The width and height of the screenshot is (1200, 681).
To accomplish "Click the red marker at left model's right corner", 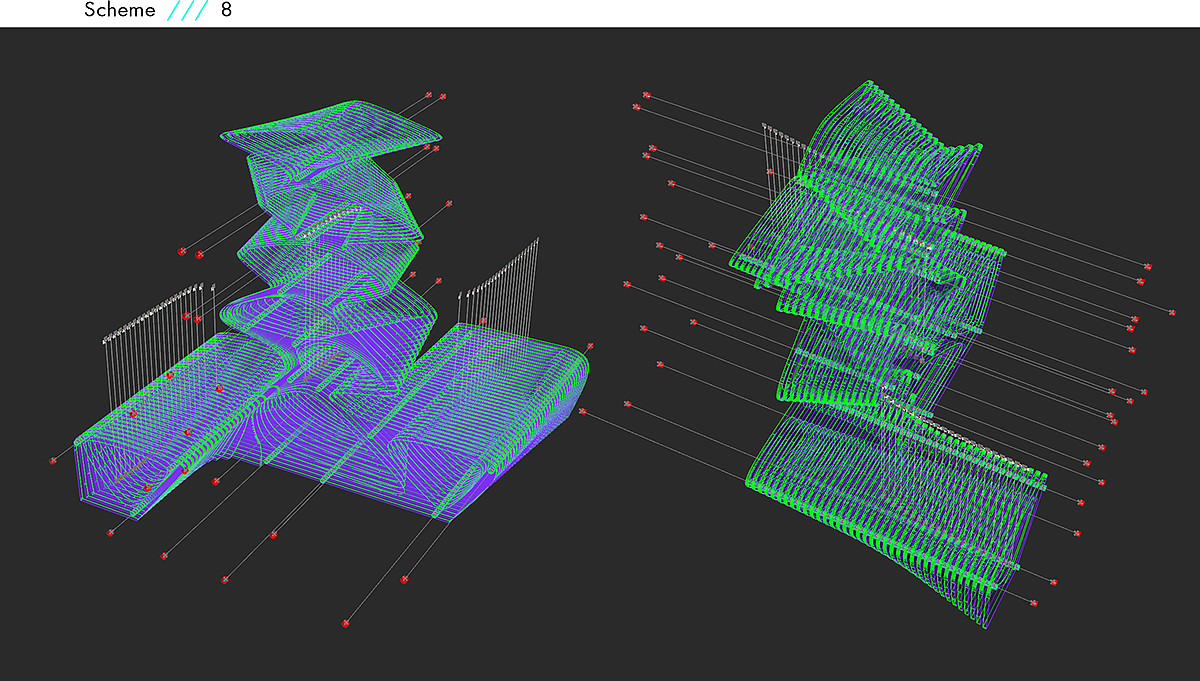I will pyautogui.click(x=582, y=411).
